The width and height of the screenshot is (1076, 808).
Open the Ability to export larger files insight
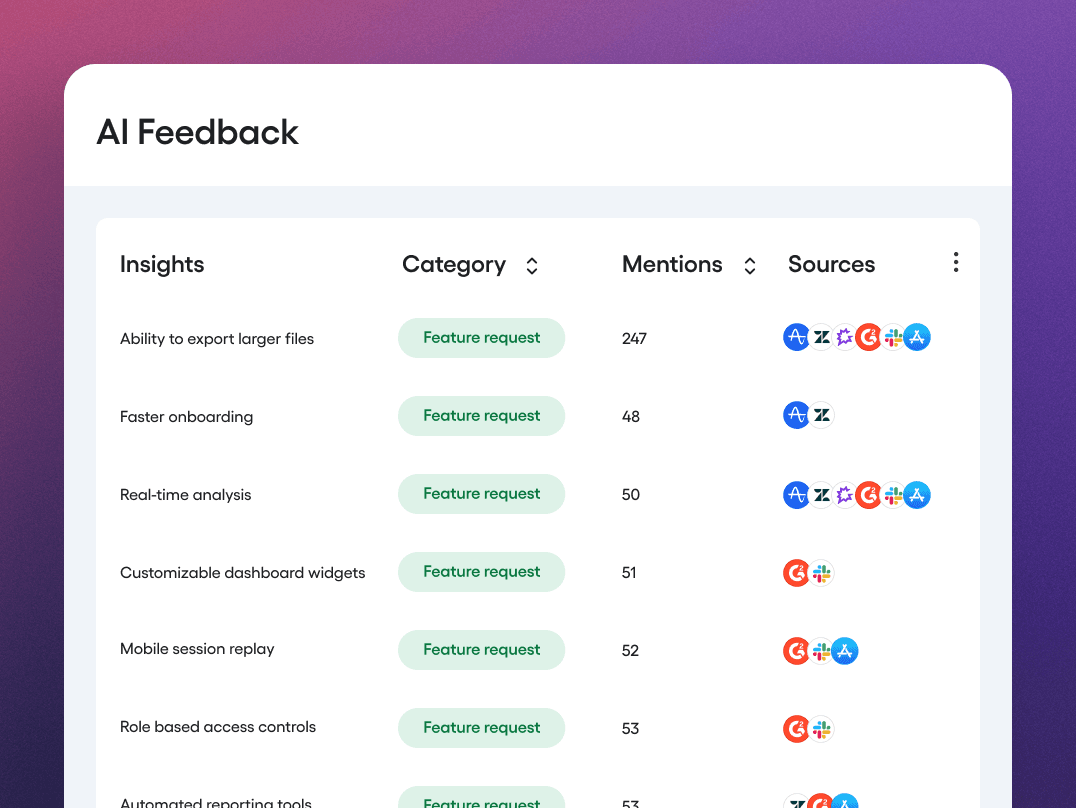(x=216, y=338)
